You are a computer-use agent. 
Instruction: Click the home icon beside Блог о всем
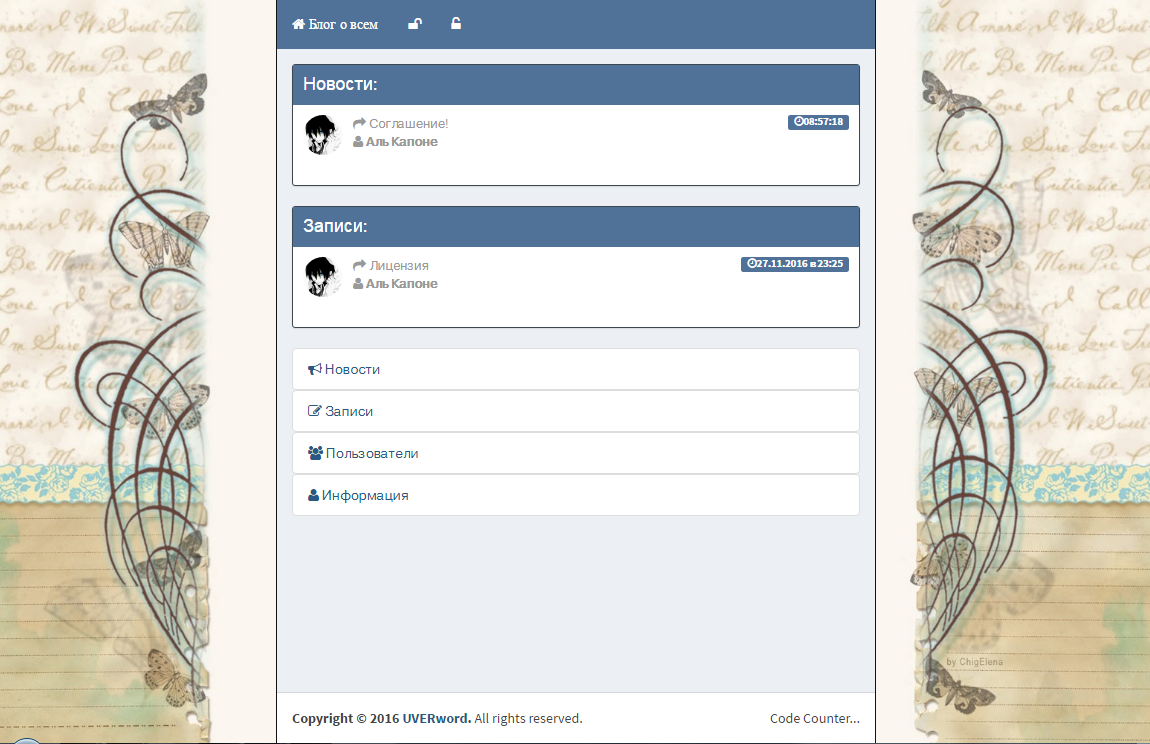tap(299, 24)
